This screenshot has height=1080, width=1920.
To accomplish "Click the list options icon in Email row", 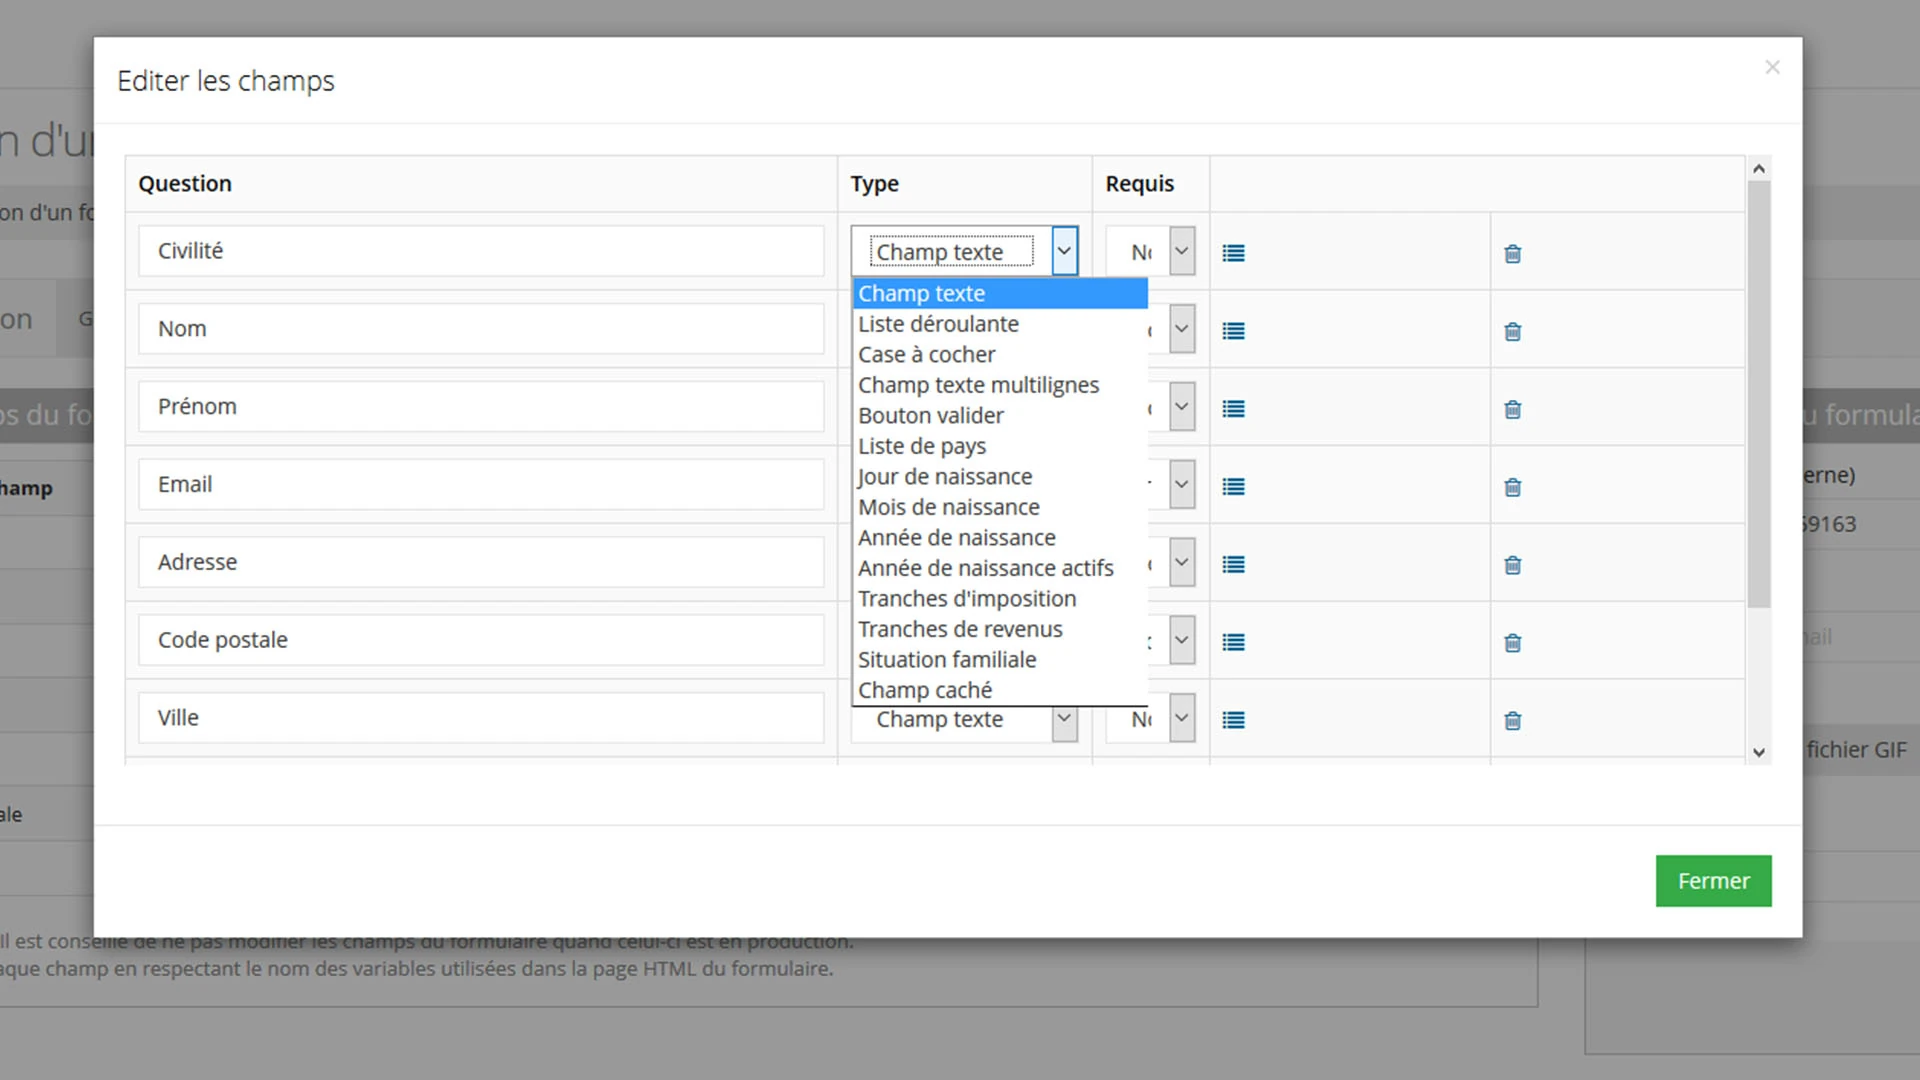I will click(1233, 487).
